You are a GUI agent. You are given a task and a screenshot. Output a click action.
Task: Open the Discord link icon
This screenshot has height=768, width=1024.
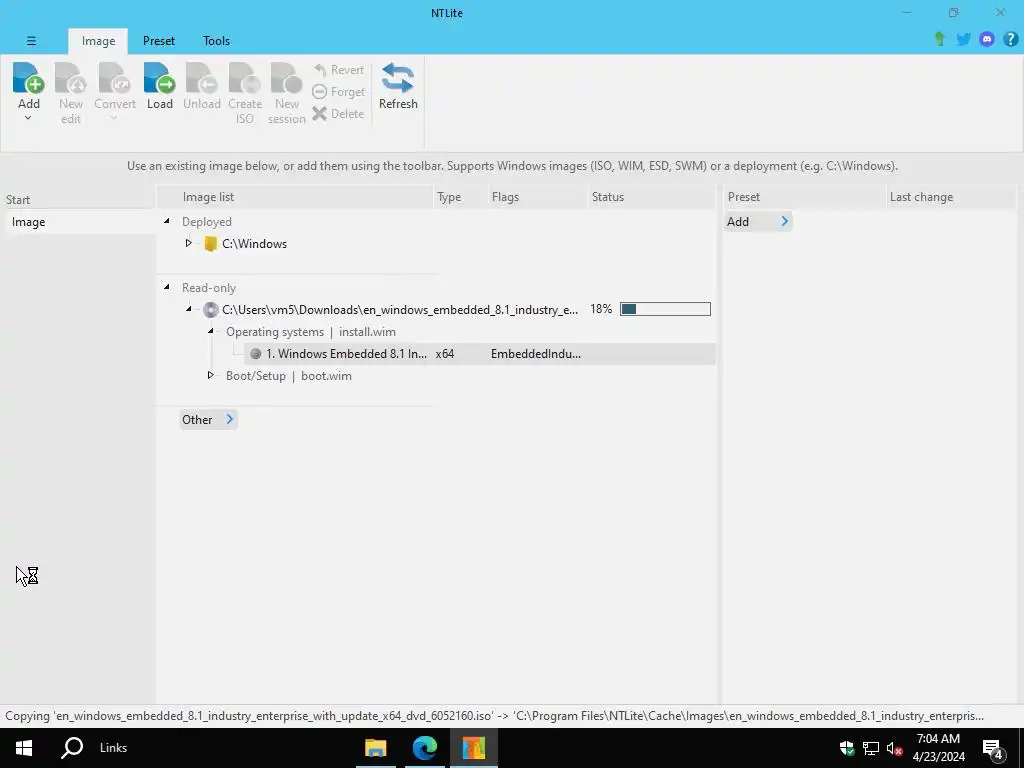987,39
